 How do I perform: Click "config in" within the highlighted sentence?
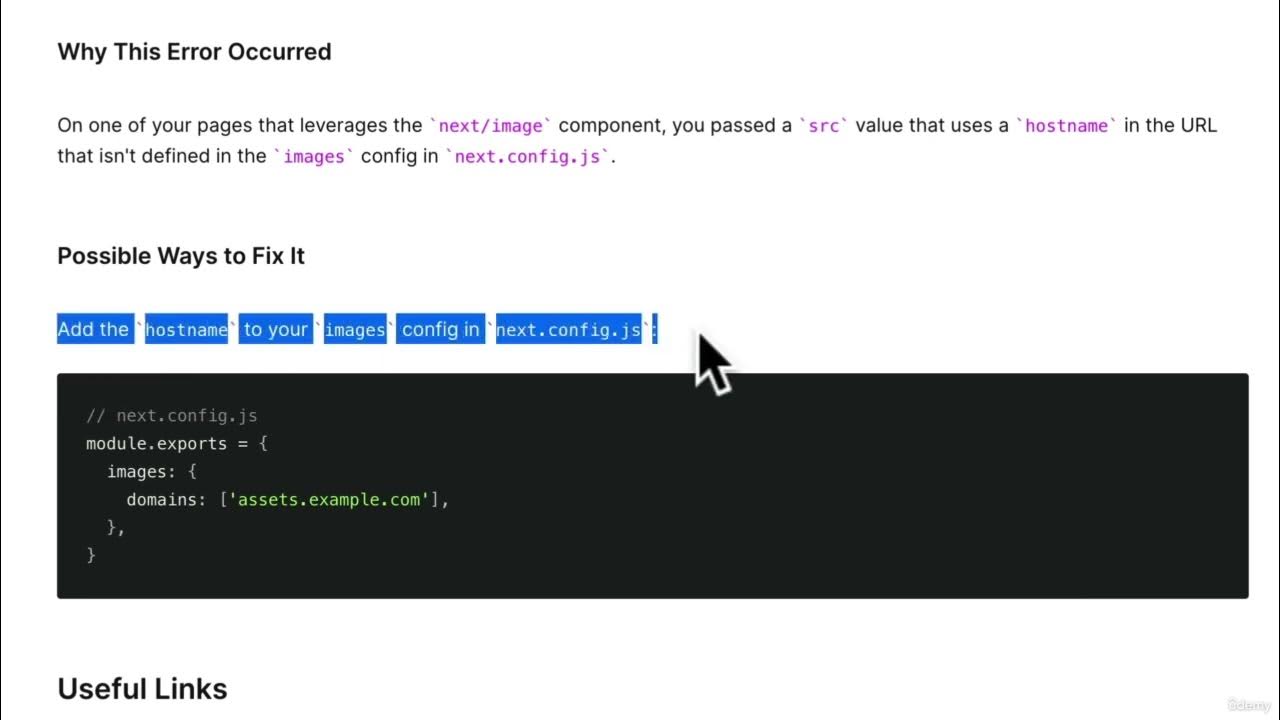(441, 329)
